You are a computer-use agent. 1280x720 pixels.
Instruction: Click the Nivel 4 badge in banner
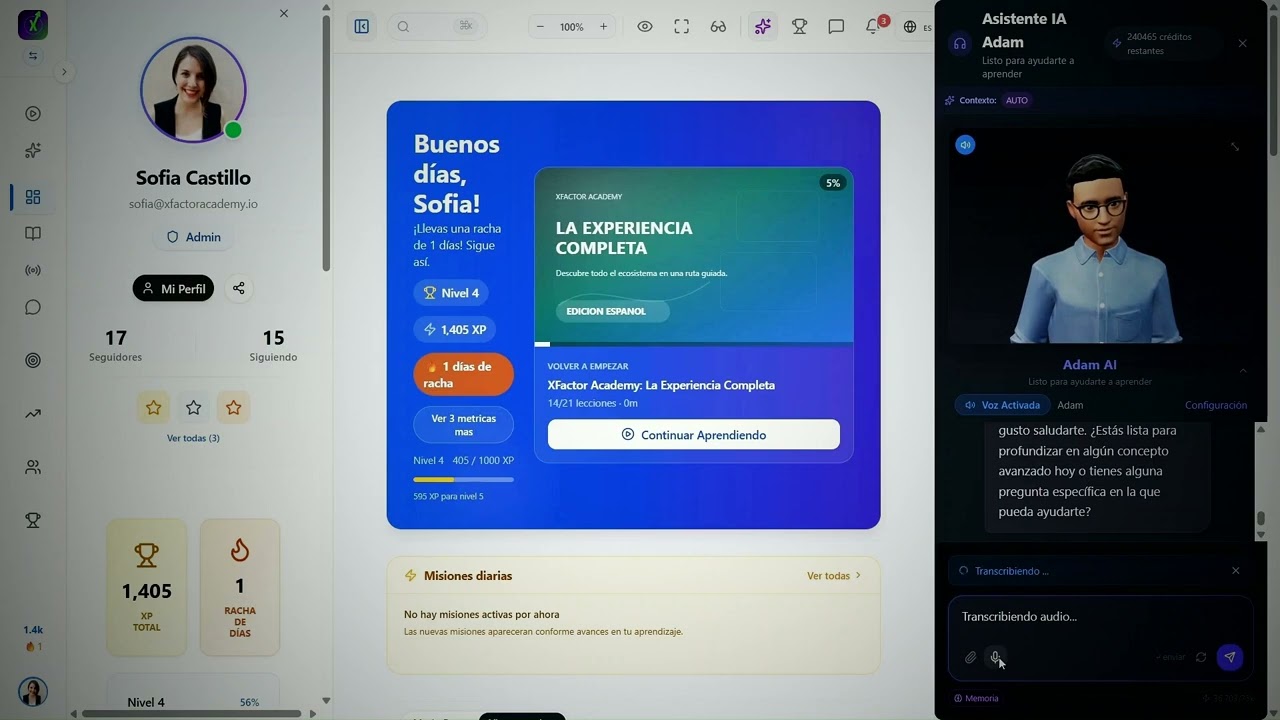(451, 293)
